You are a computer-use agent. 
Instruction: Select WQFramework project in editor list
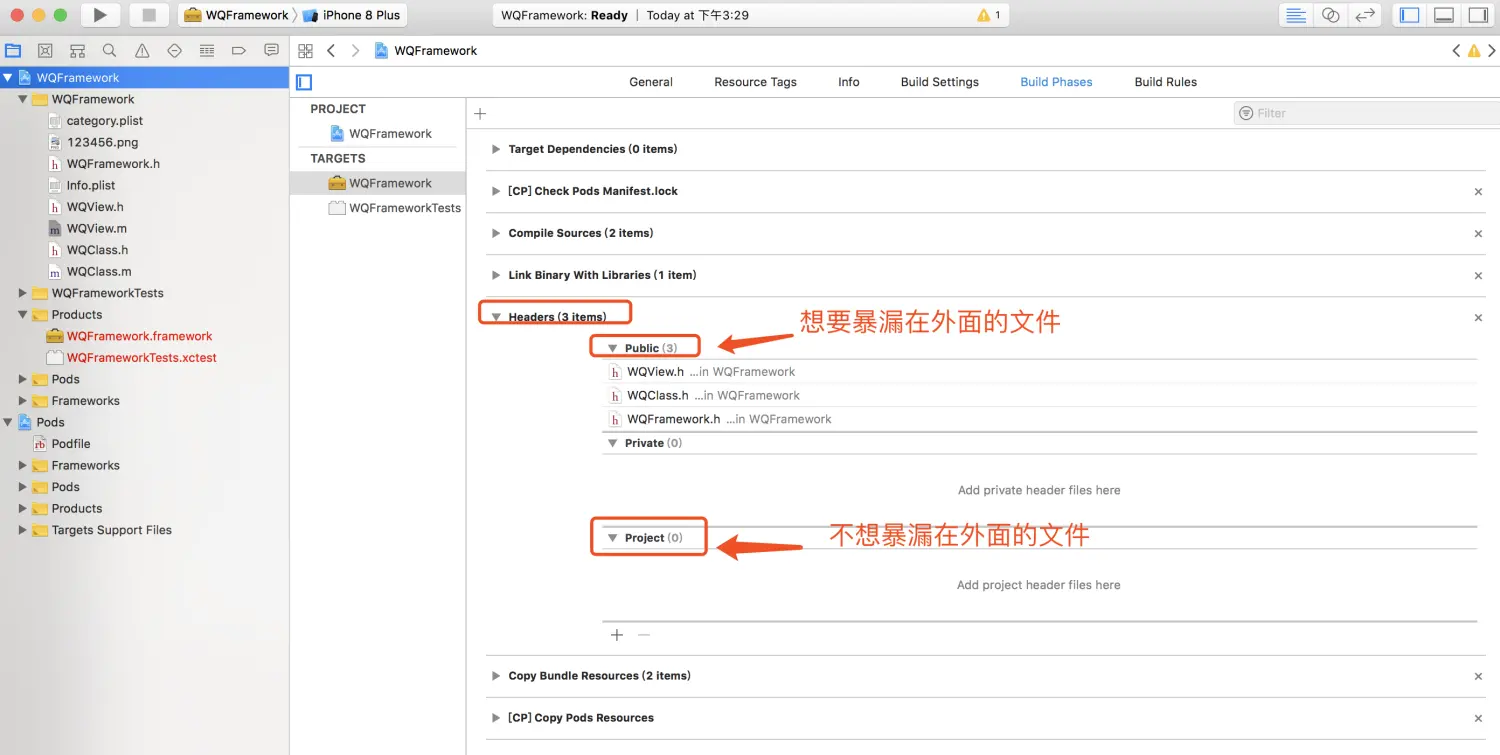[x=380, y=134]
